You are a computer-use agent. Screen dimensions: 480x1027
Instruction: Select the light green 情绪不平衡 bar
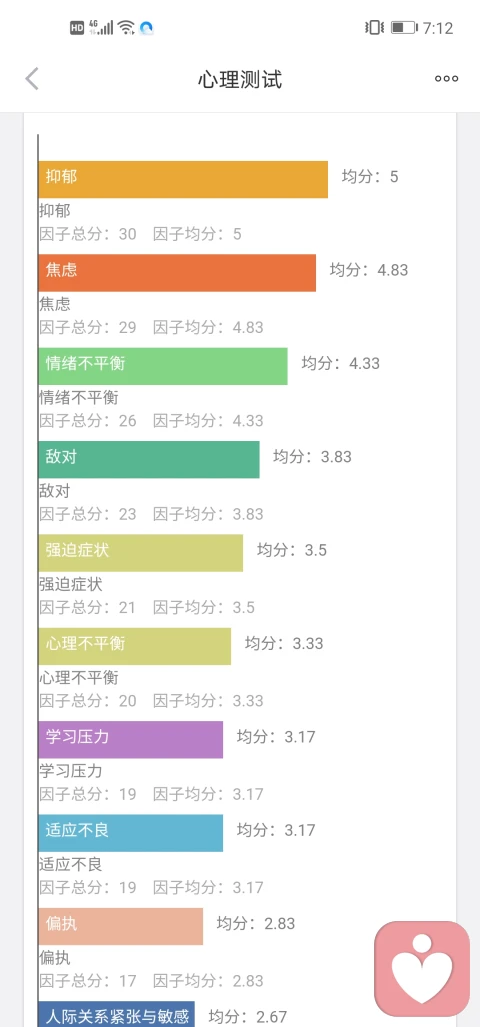tap(162, 366)
